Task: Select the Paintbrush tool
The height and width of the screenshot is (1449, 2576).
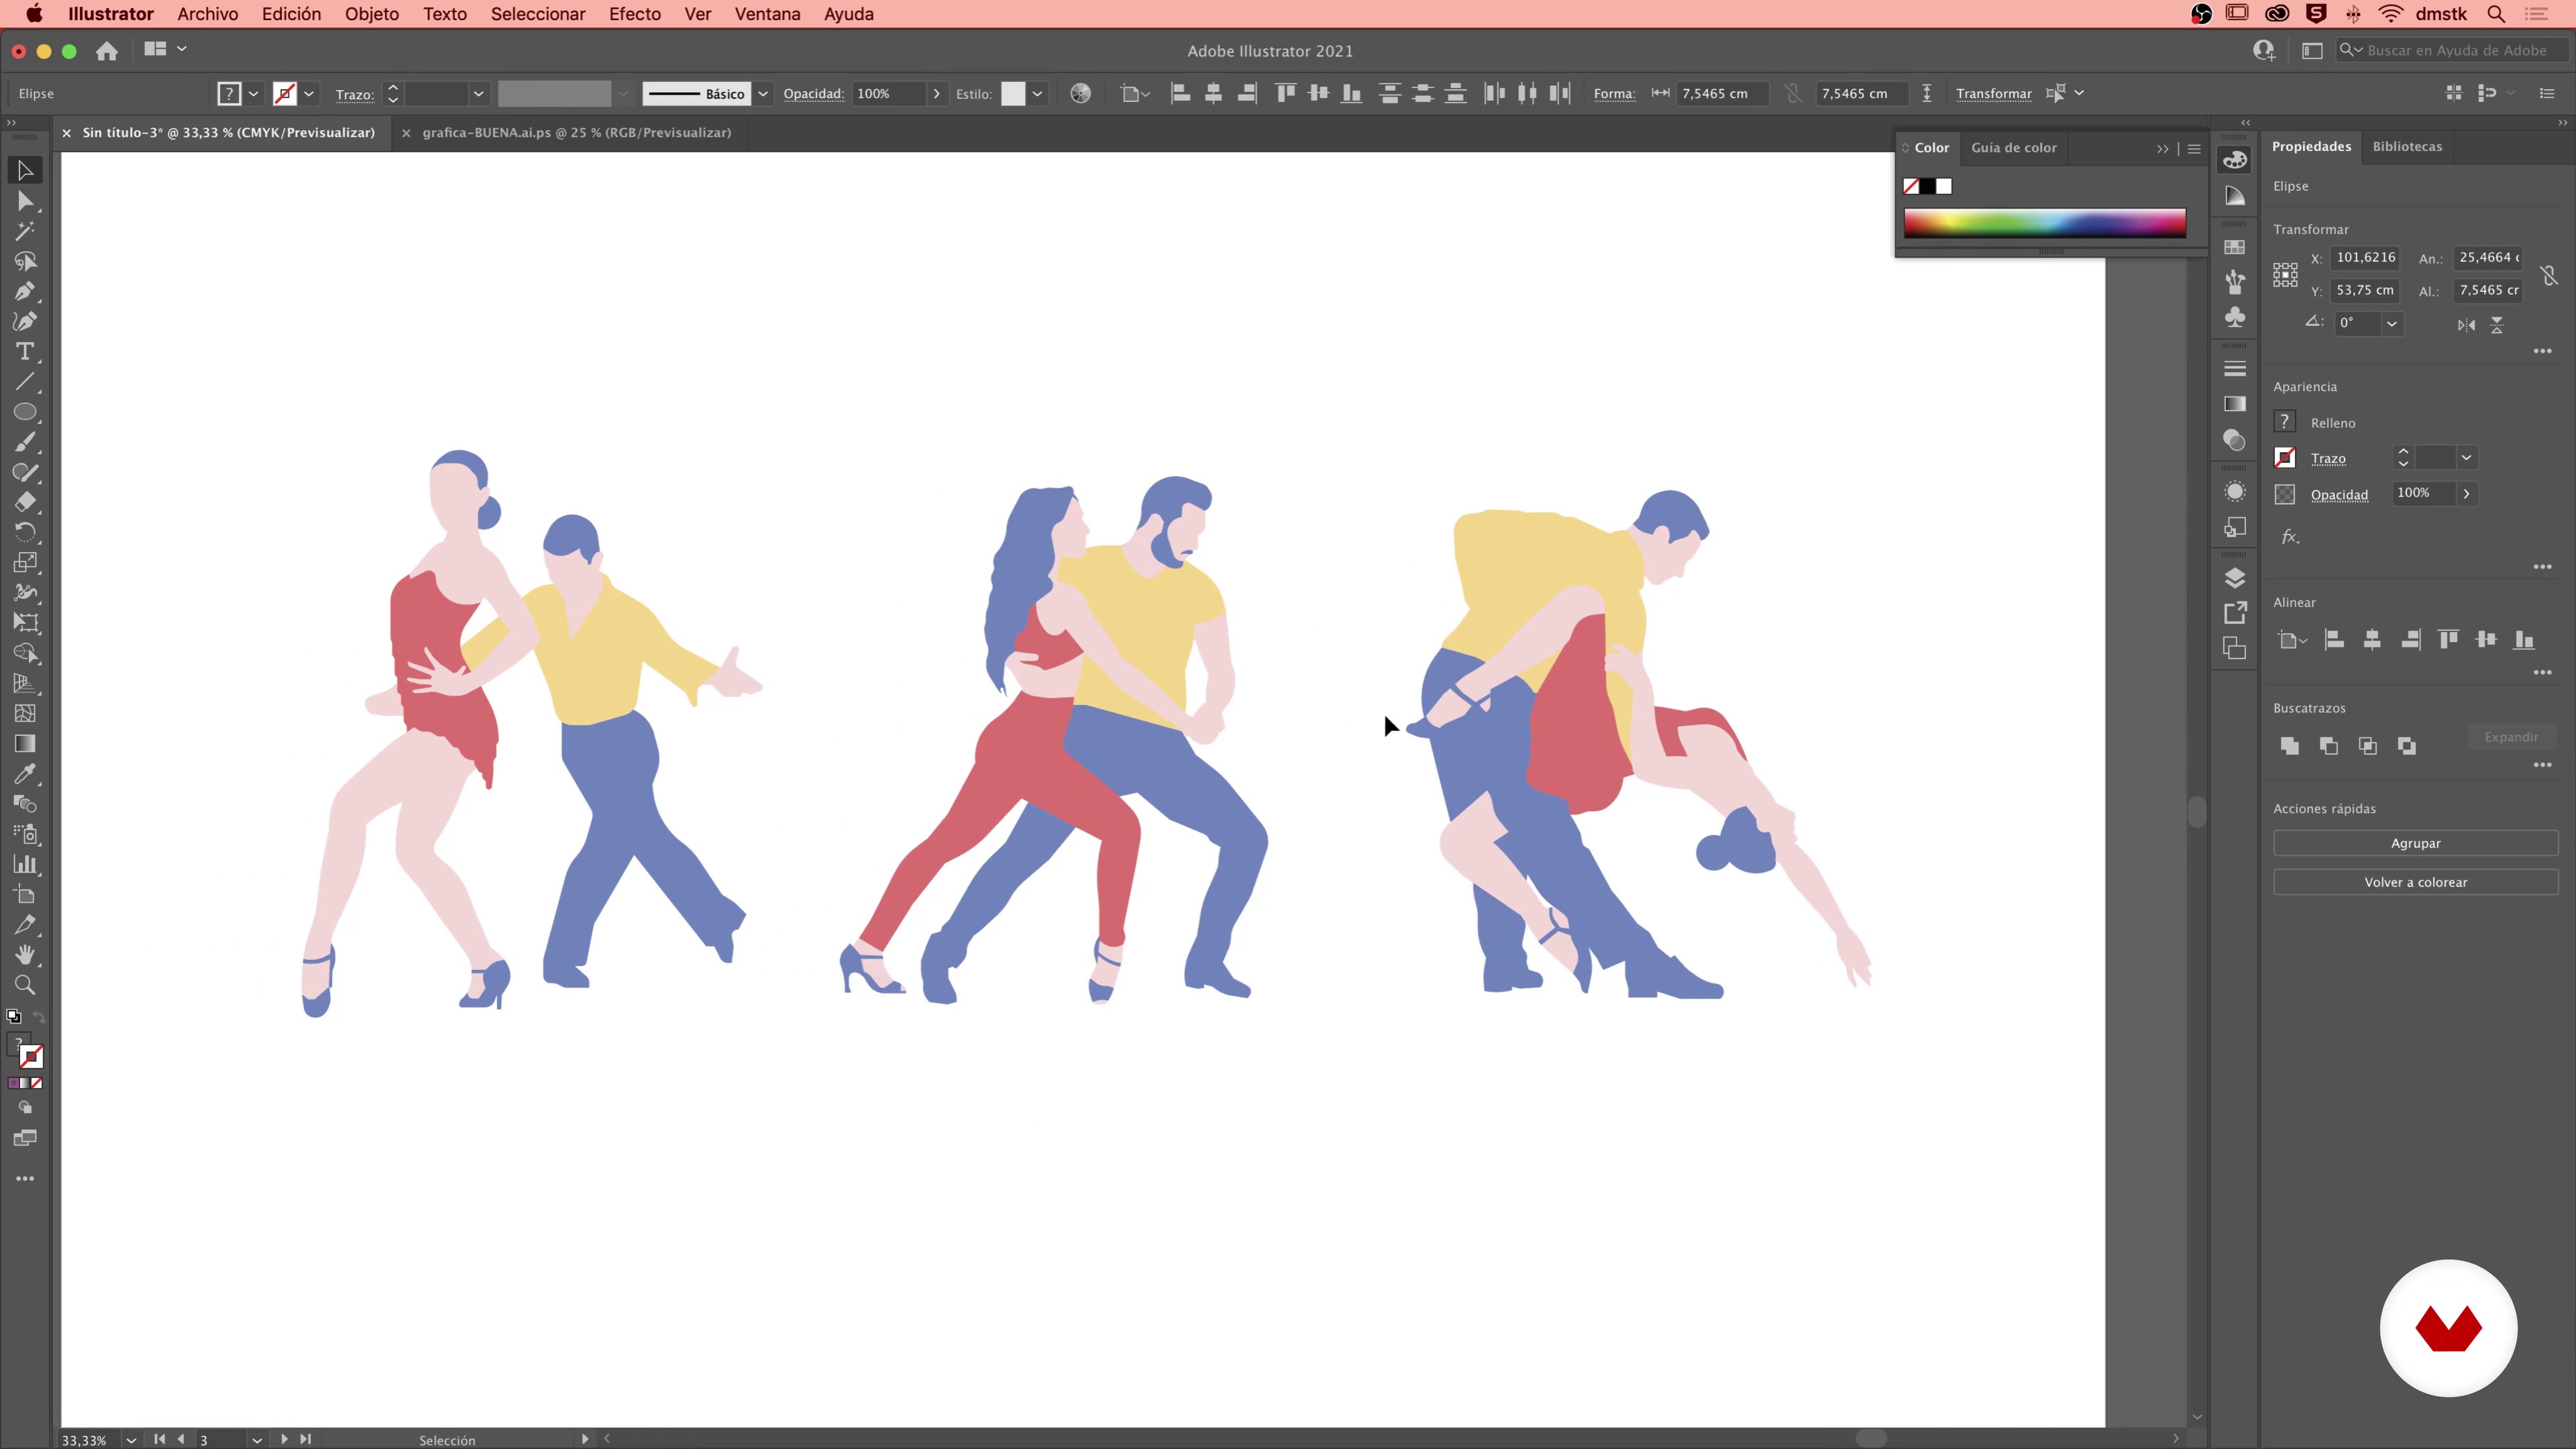Action: click(25, 442)
